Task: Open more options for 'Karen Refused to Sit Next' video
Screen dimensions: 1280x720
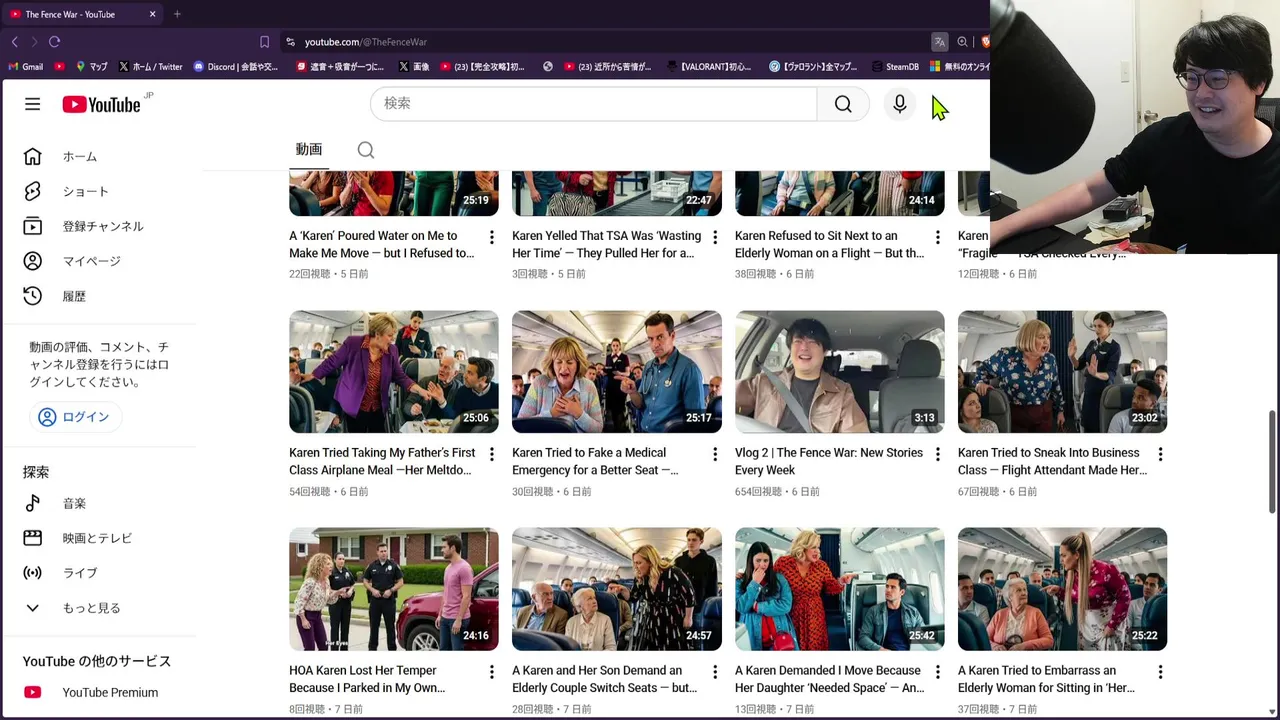Action: (x=937, y=237)
